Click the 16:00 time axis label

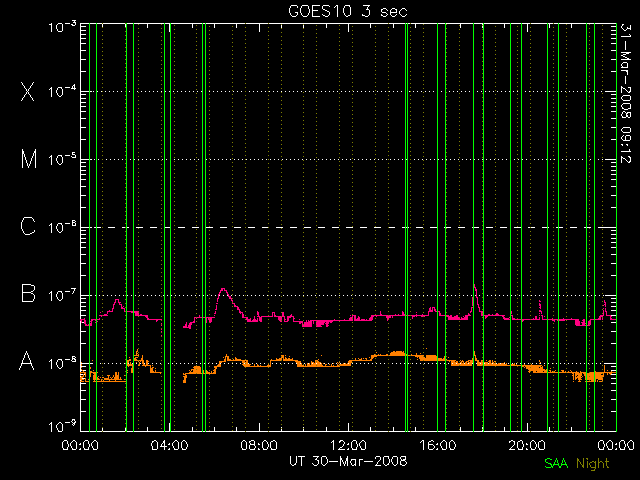pyautogui.click(x=438, y=444)
